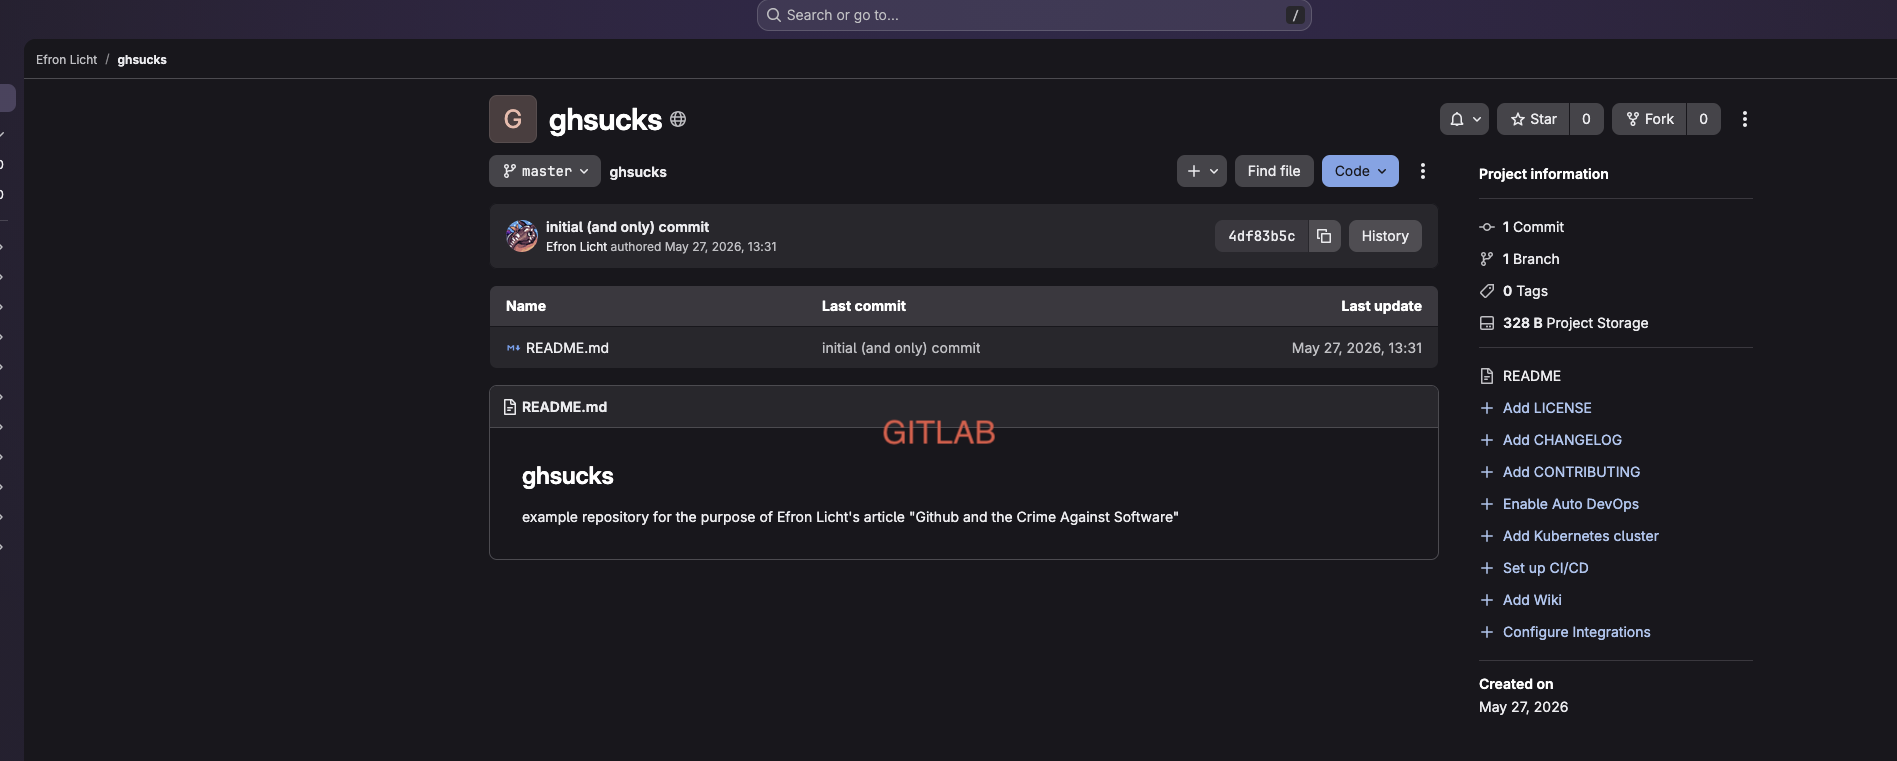Click Add CHANGELOG link
The height and width of the screenshot is (761, 1897).
1562,440
